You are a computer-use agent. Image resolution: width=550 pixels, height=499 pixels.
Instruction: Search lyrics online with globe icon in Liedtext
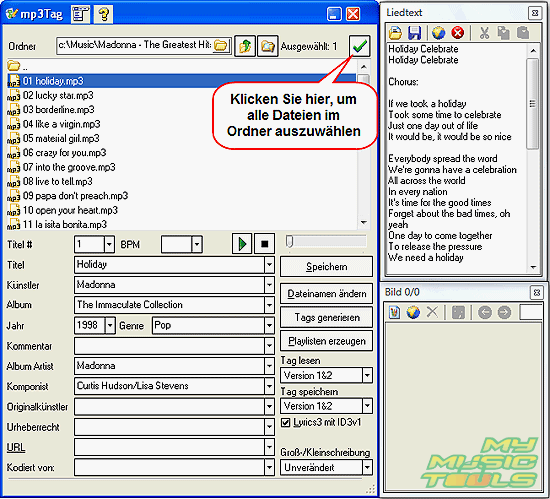pyautogui.click(x=438, y=33)
